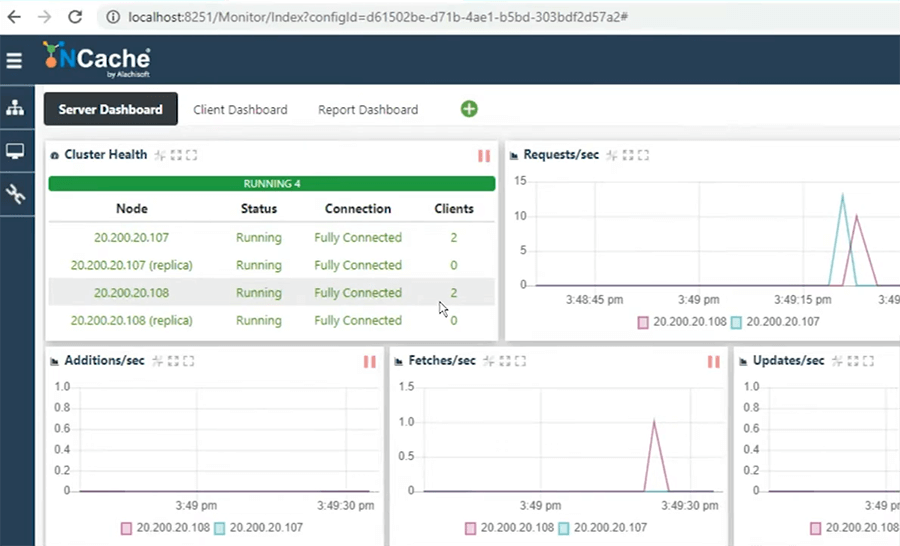Click the middle expand icon in Requests/sec header

pyautogui.click(x=628, y=155)
